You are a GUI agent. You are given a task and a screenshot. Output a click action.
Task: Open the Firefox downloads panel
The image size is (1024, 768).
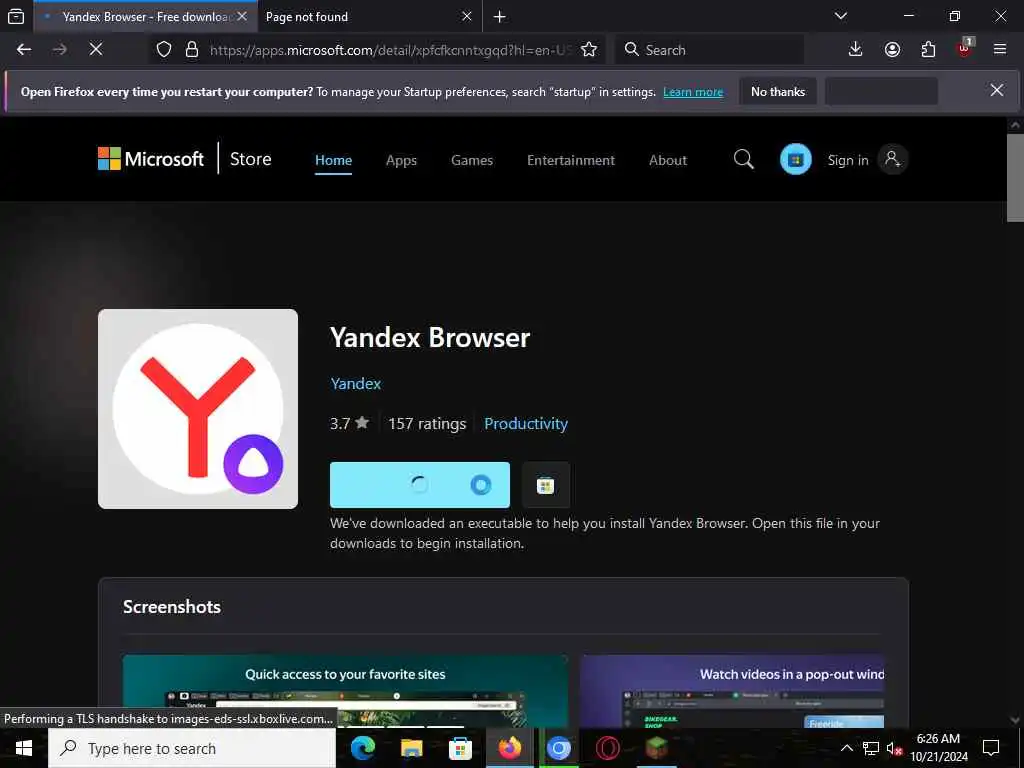click(x=856, y=50)
